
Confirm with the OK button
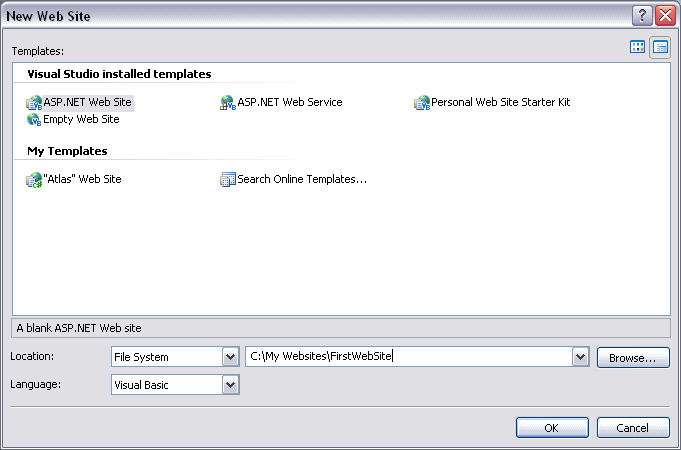[552, 428]
